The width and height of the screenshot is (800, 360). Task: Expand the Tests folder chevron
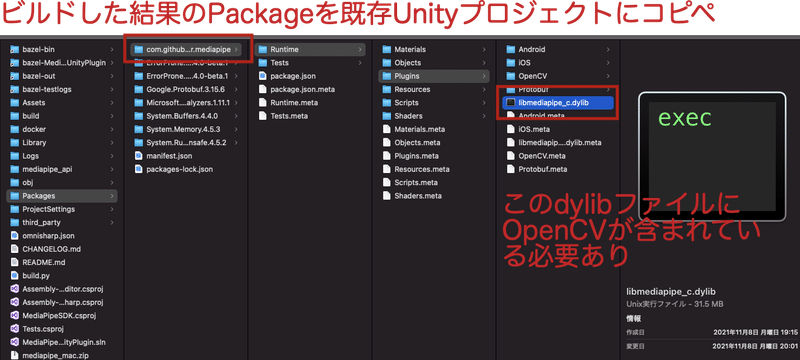(360, 63)
